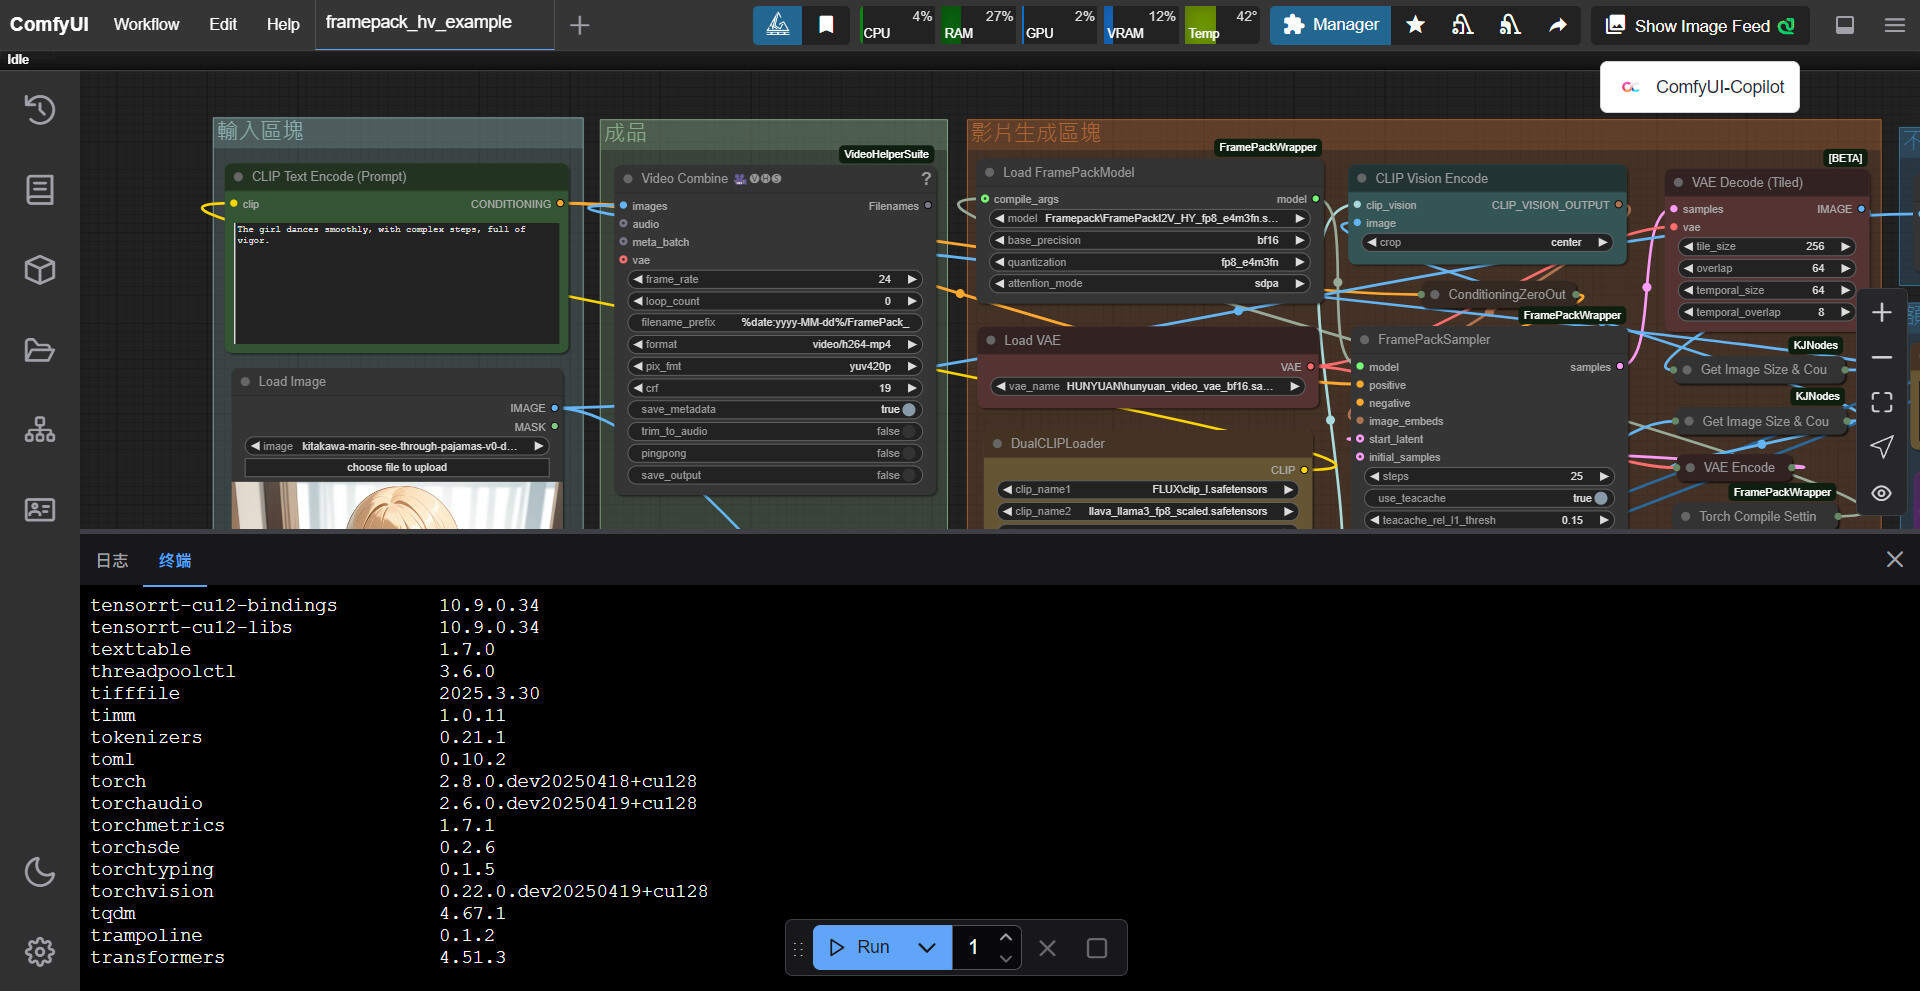Open the format combo in Video Combine
The image size is (1920, 991).
(x=774, y=344)
